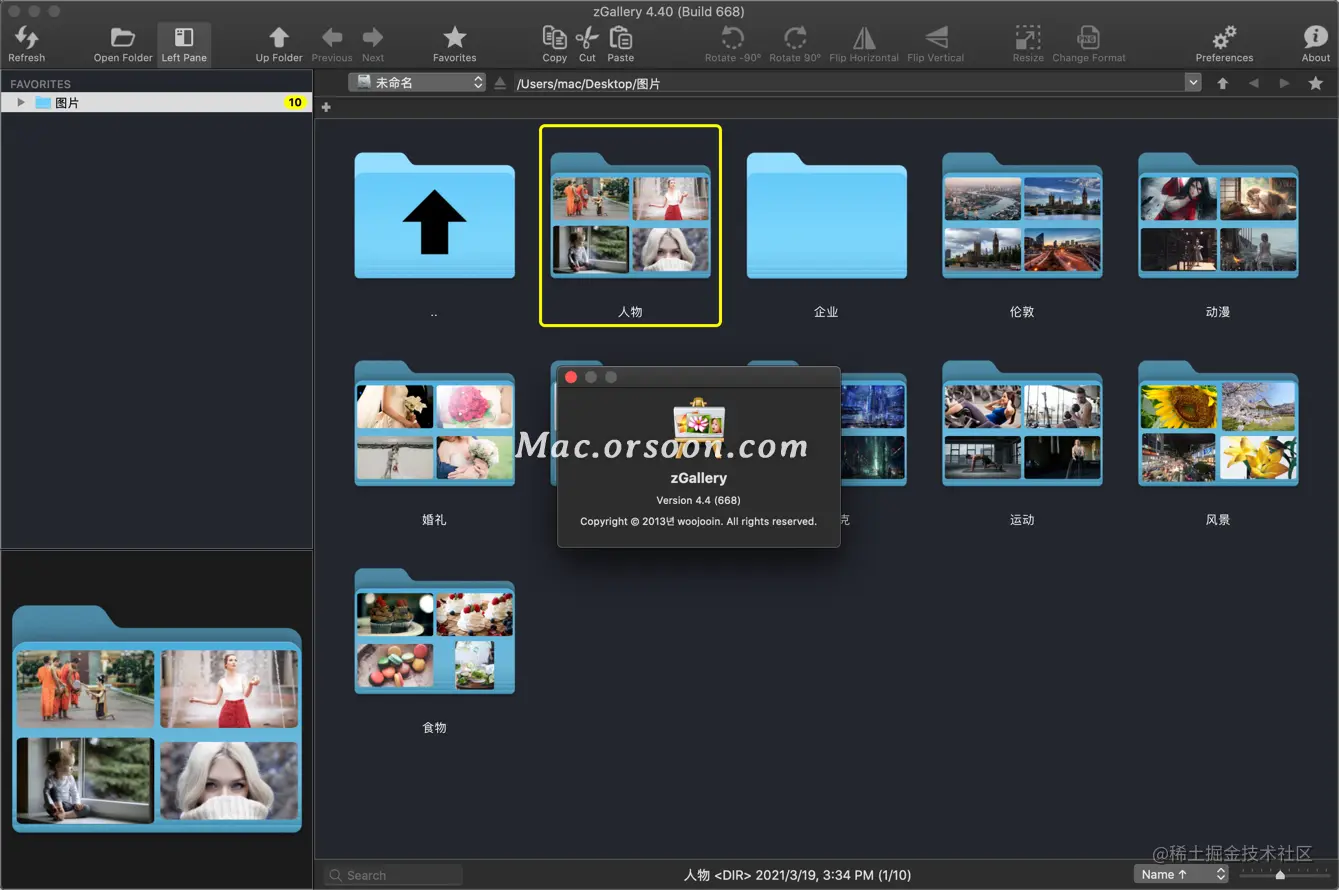Viewport: 1339px width, 890px height.
Task: Open the Favorites star in the toolbar
Action: click(x=454, y=38)
